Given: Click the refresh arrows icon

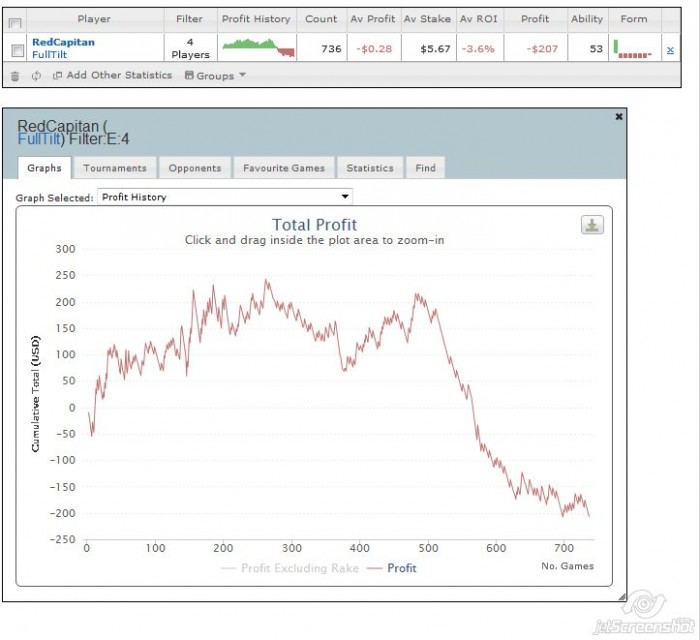Looking at the screenshot, I should tap(36, 76).
